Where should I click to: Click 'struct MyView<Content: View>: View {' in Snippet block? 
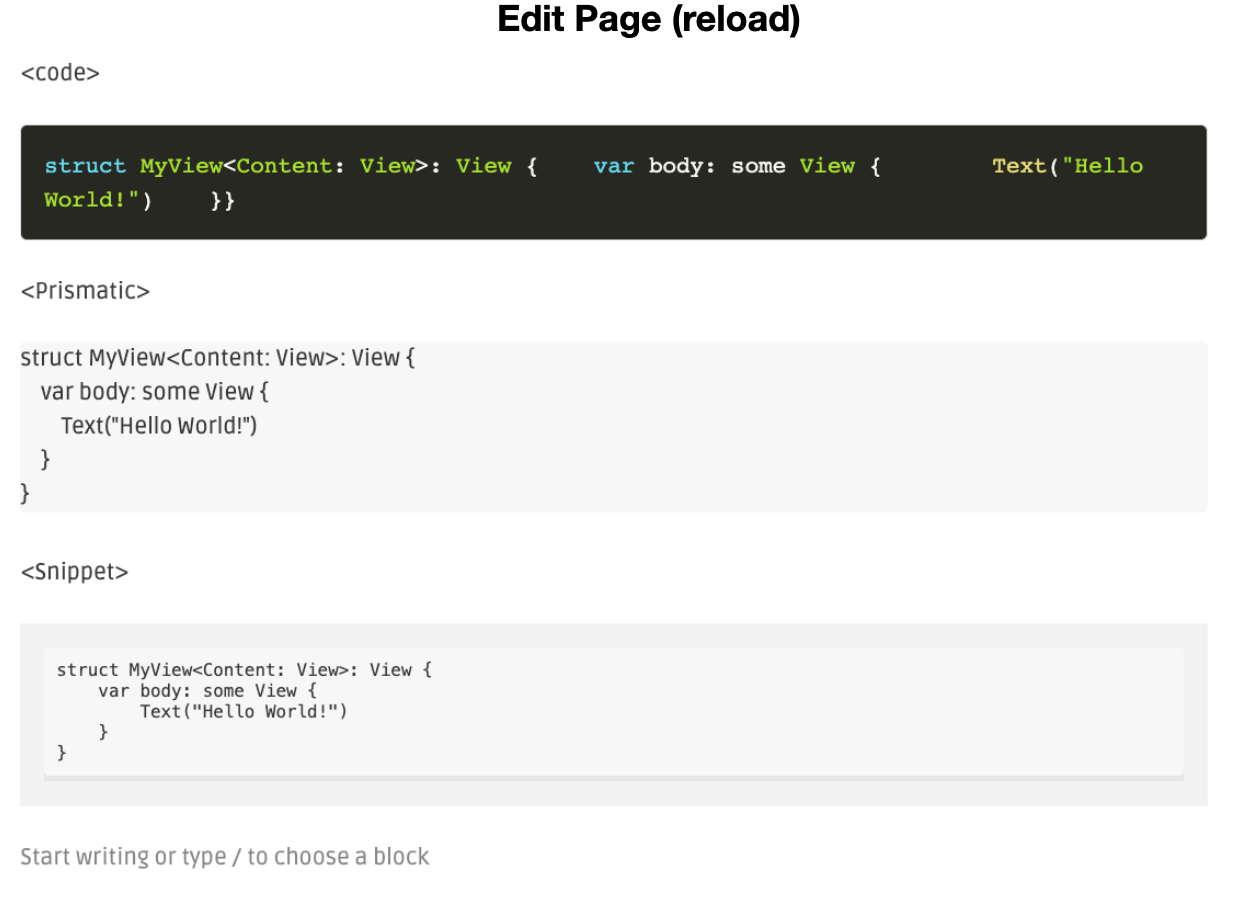(x=244, y=670)
